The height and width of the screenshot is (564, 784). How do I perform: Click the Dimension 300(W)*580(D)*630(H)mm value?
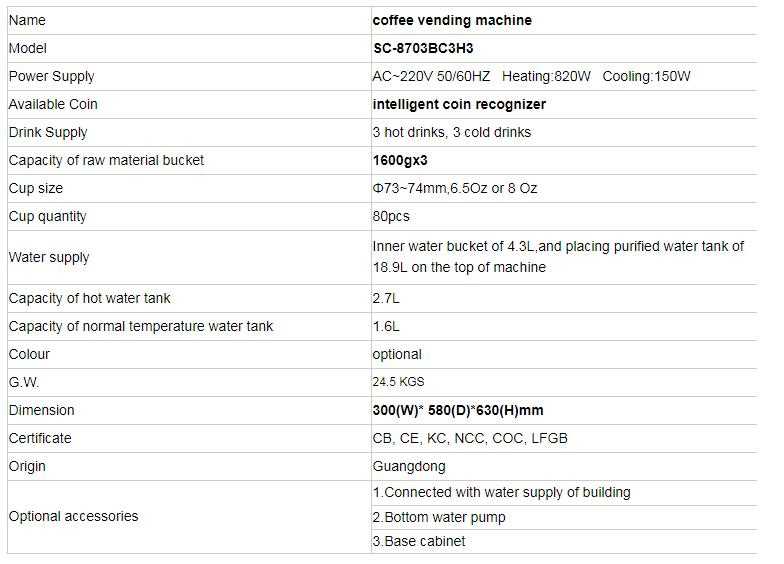[x=458, y=410]
